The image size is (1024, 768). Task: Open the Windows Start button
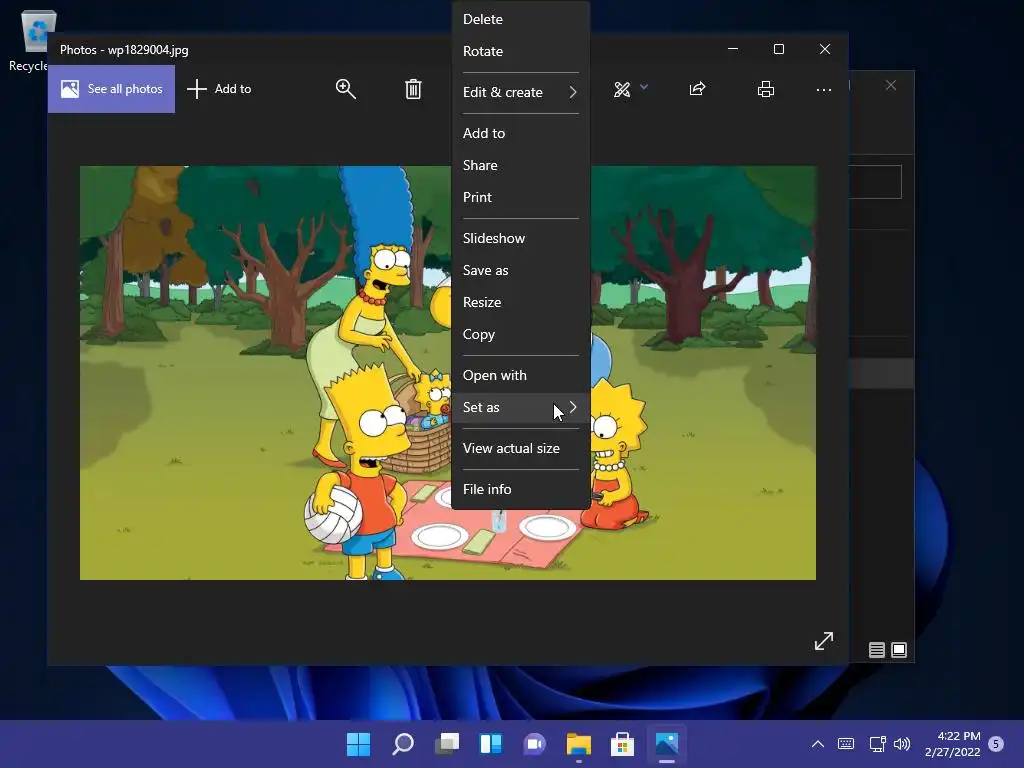(358, 744)
